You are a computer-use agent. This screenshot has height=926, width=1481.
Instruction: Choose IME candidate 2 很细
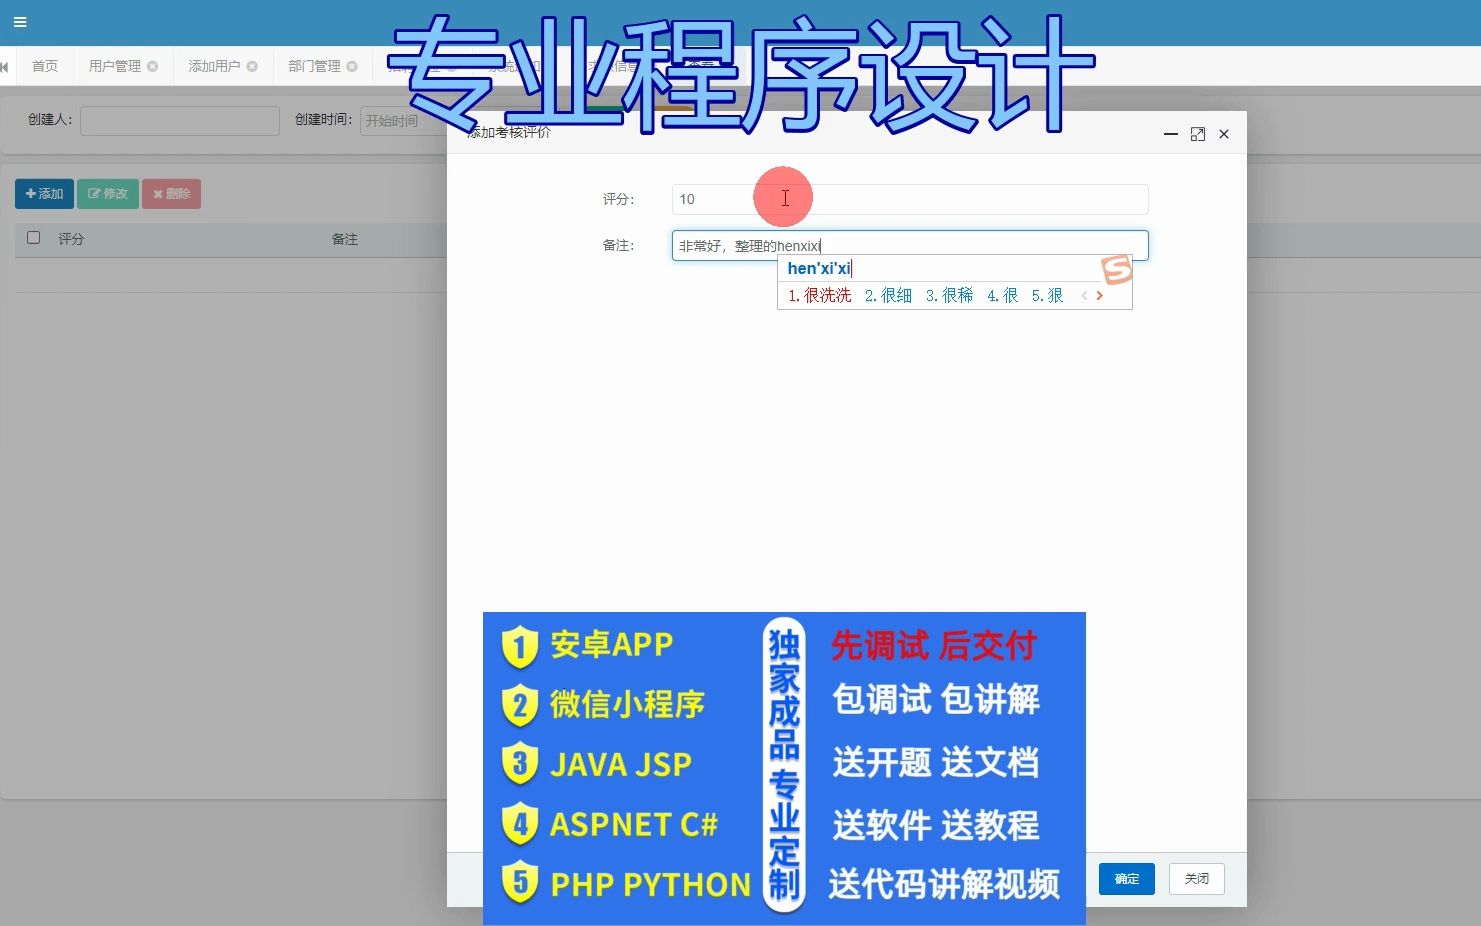click(888, 295)
